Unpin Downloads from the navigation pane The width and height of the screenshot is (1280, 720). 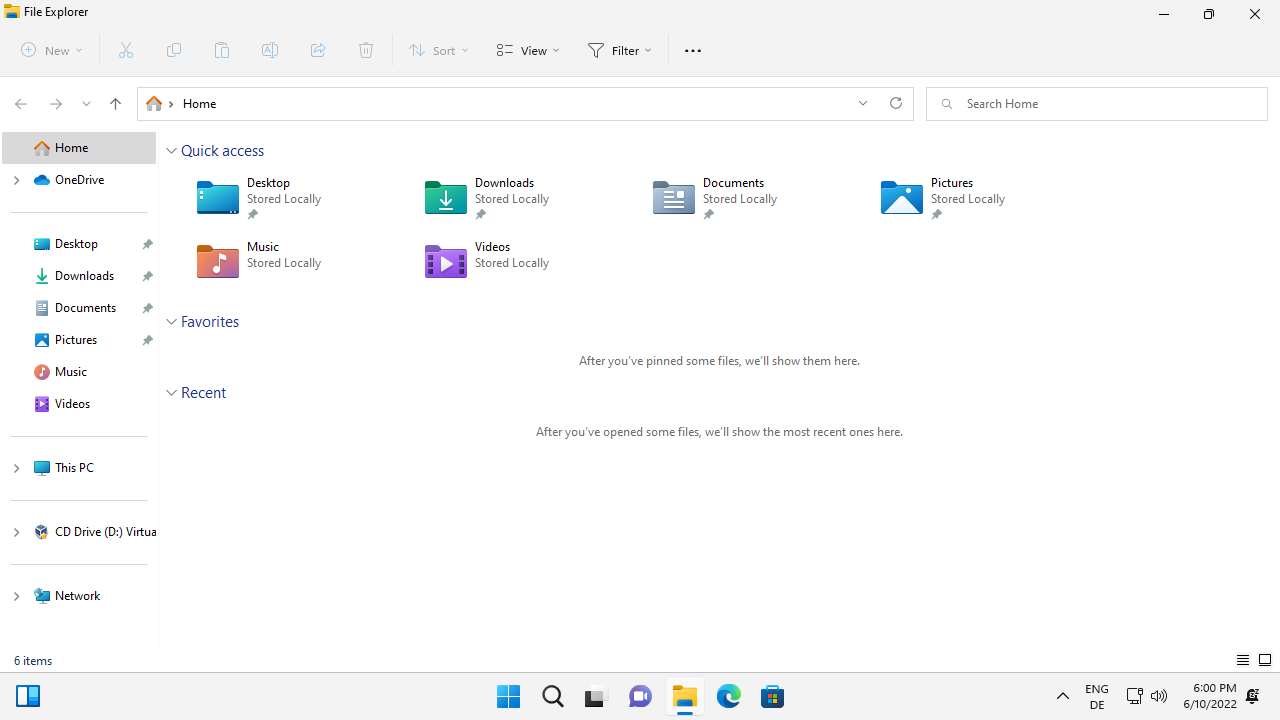tap(147, 276)
